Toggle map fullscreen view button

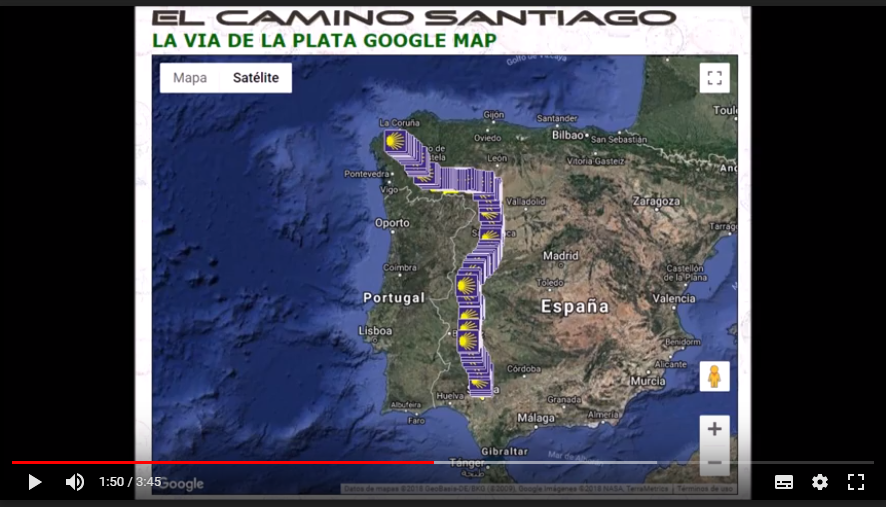[x=714, y=78]
